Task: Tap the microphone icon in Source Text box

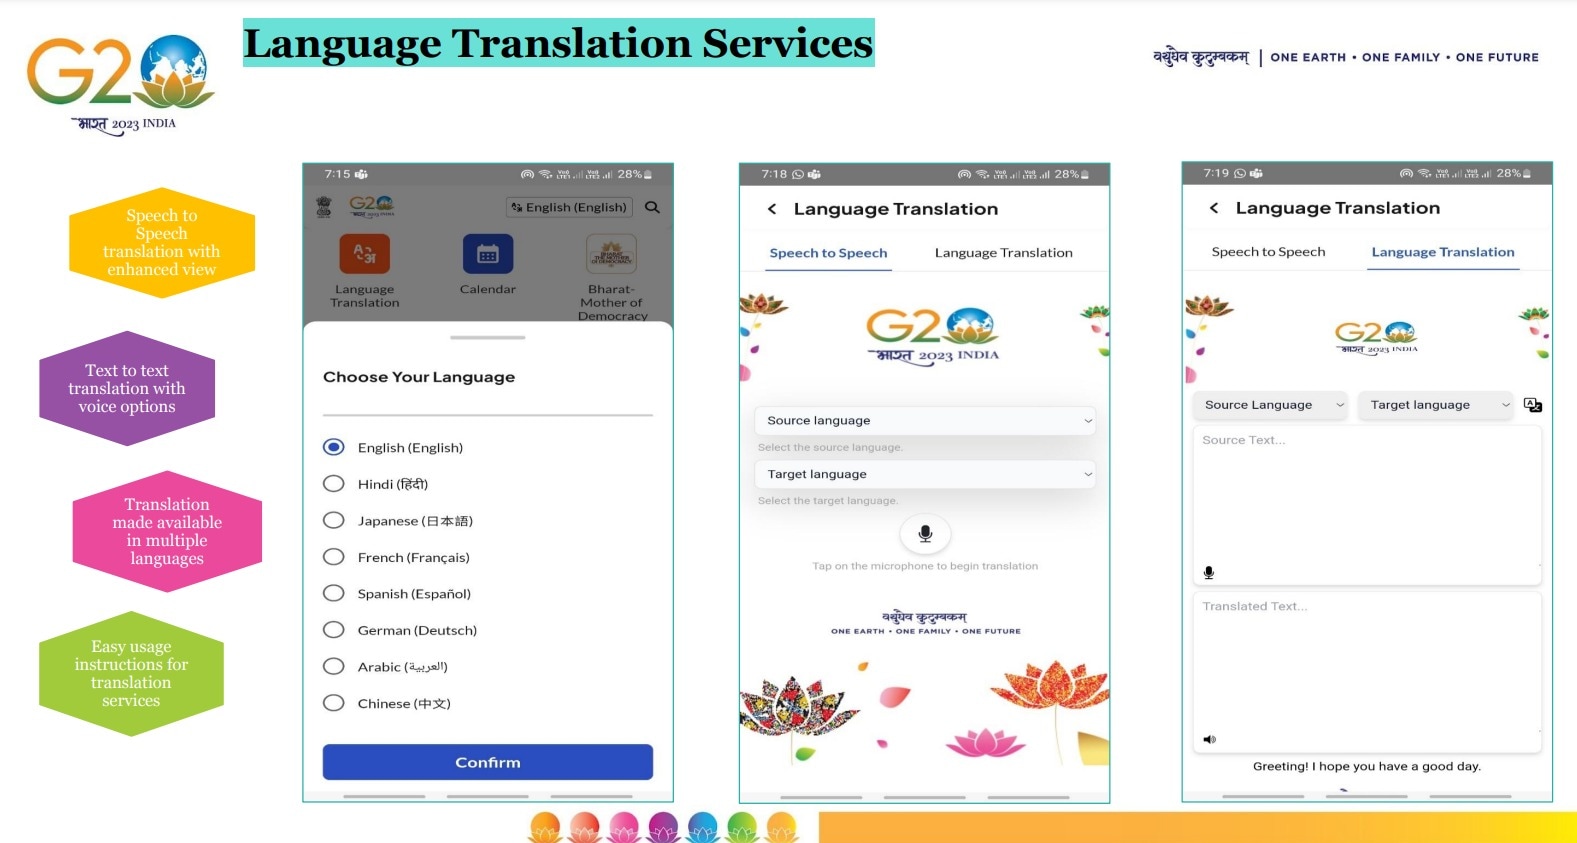Action: point(1209,573)
